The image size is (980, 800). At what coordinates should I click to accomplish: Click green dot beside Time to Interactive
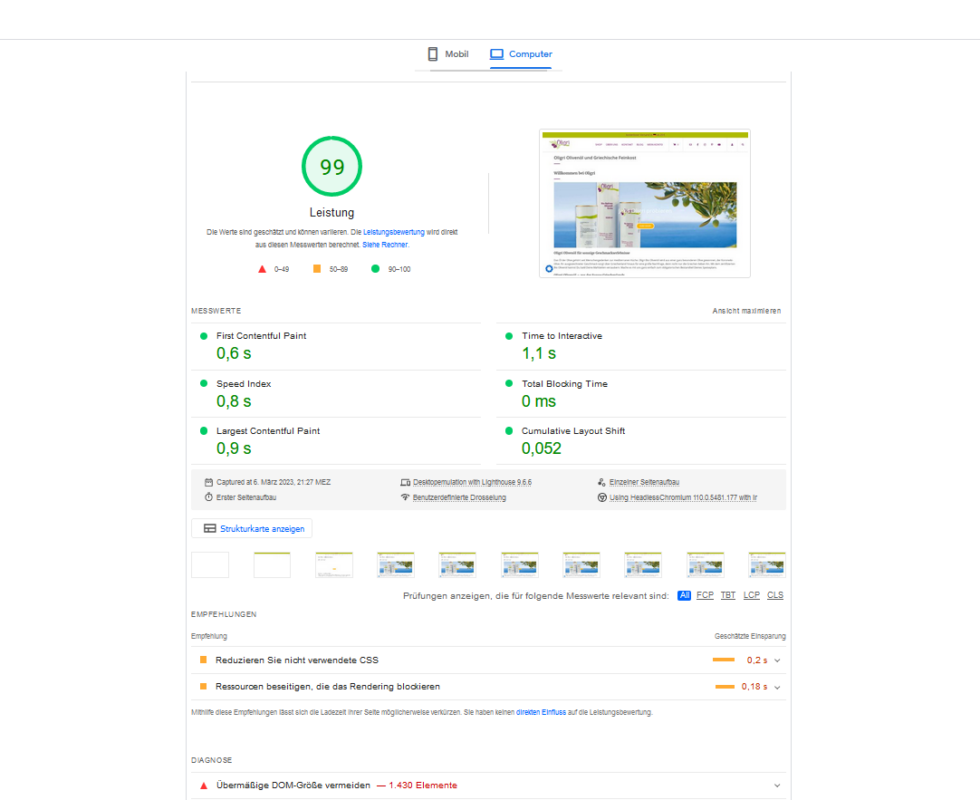click(x=509, y=336)
